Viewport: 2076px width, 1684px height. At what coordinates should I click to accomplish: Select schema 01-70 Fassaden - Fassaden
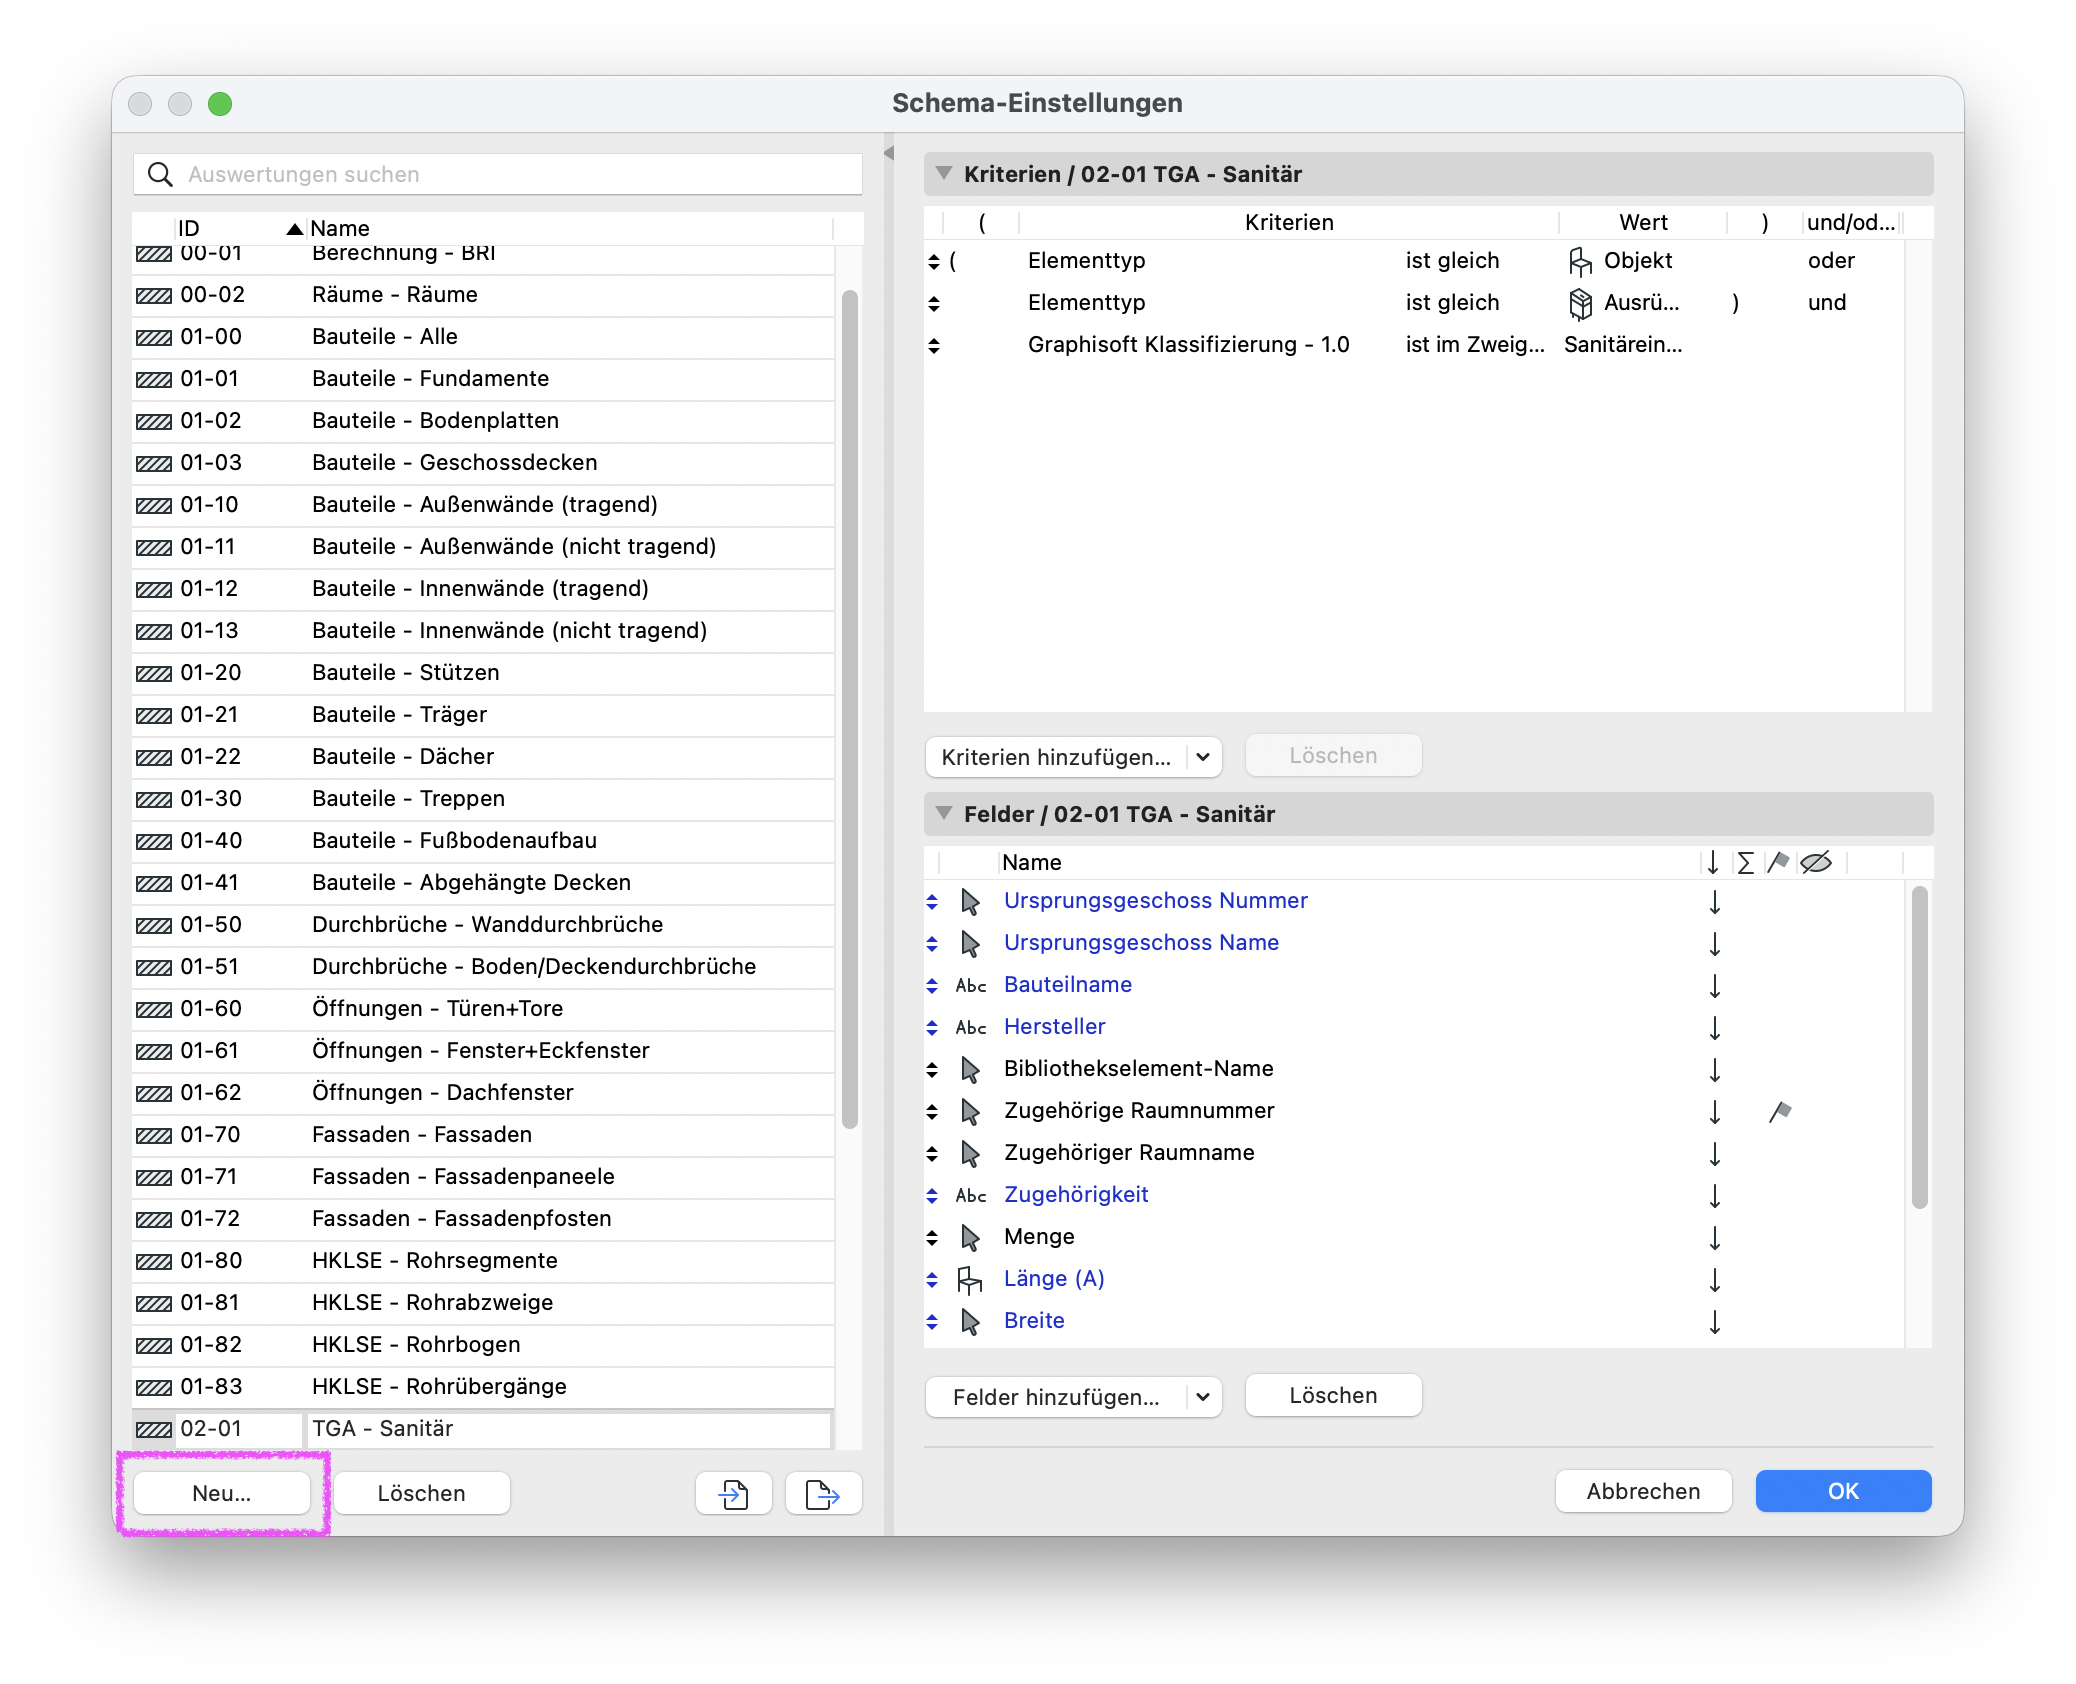pos(483,1135)
